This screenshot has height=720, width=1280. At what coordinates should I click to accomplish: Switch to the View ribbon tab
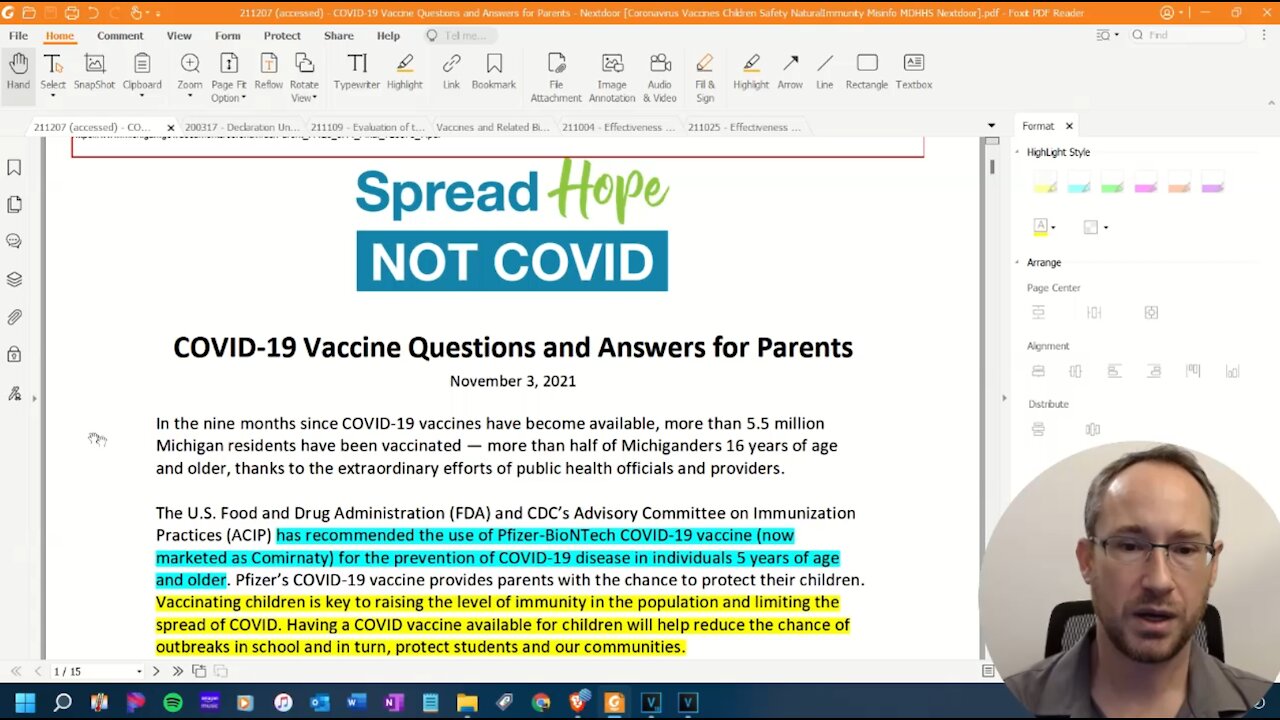click(x=179, y=35)
